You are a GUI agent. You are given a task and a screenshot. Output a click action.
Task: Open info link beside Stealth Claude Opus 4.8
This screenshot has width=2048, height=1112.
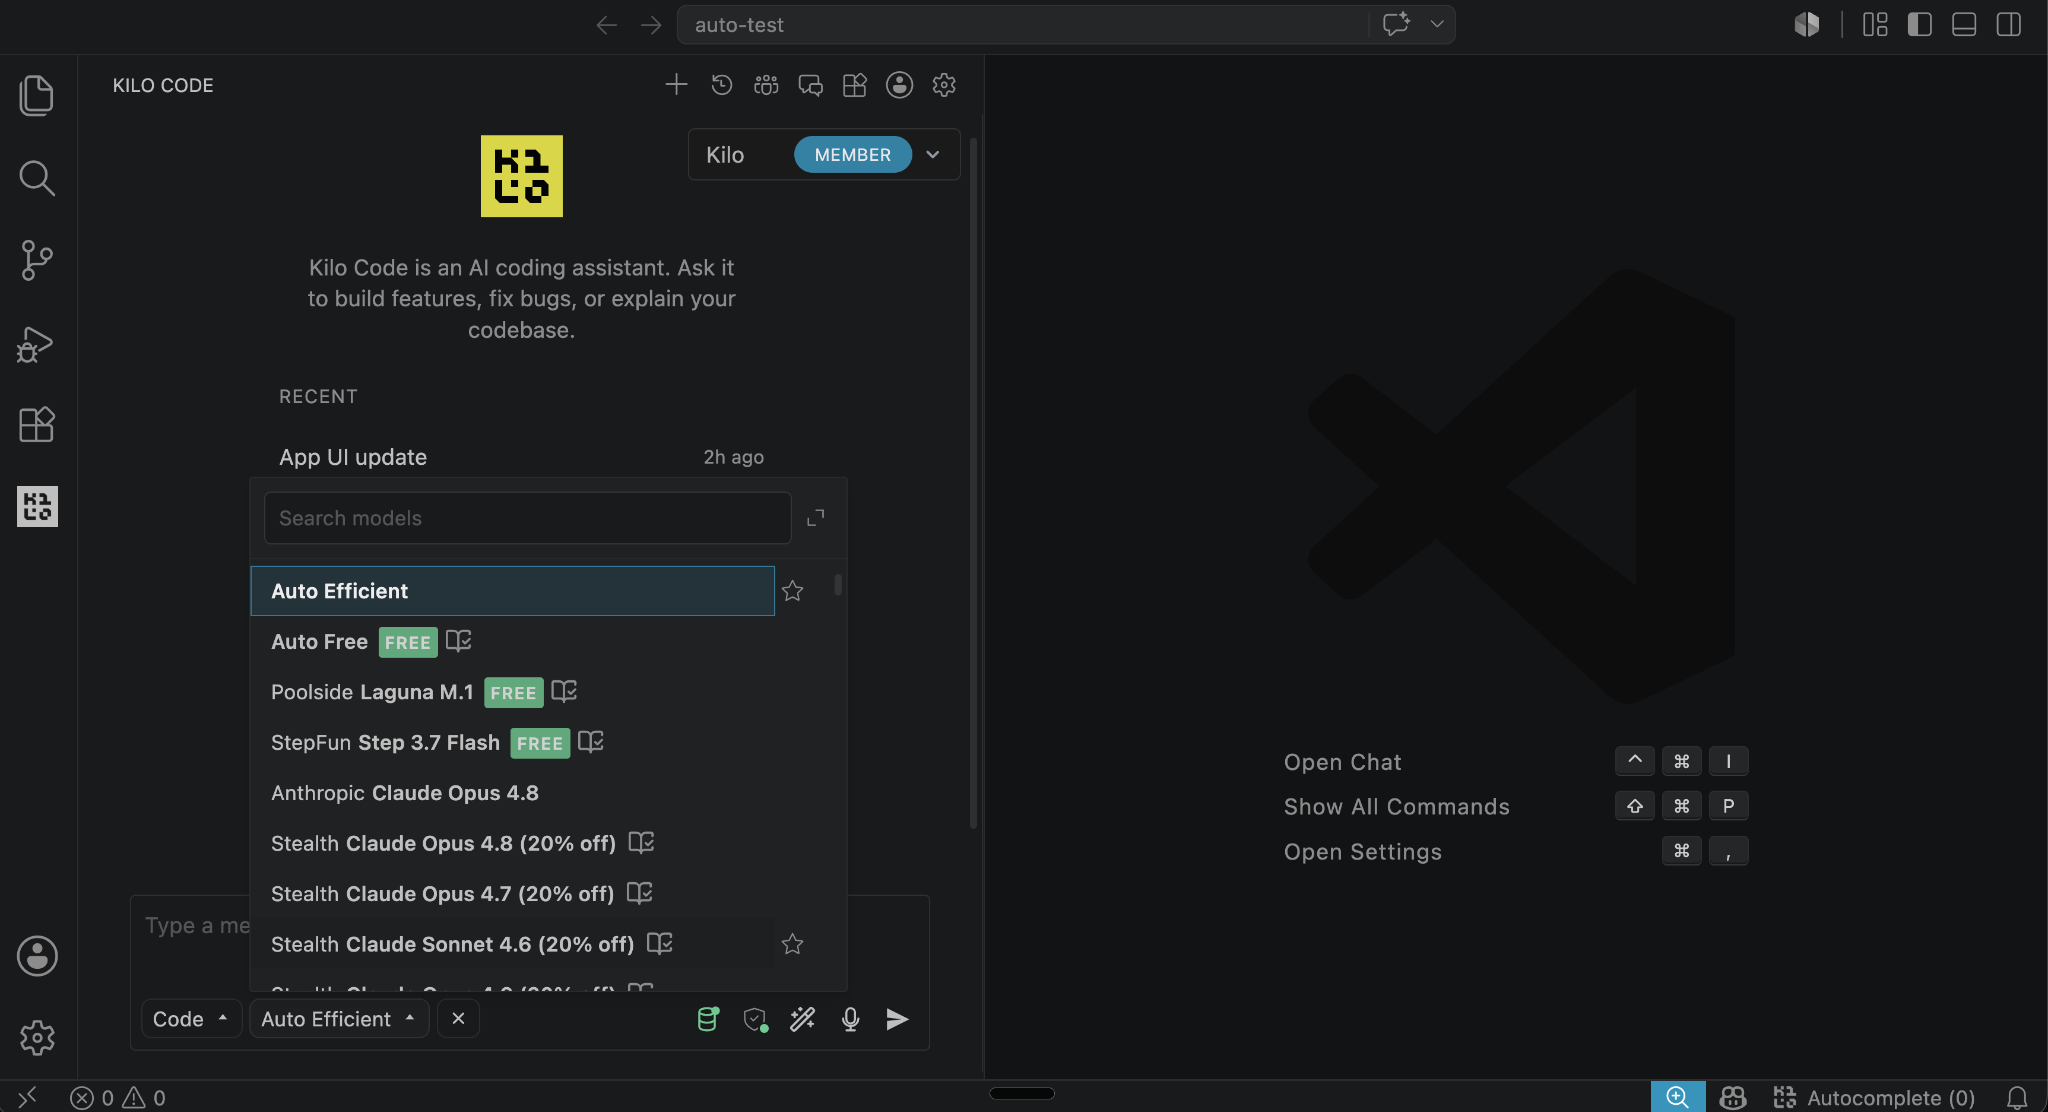coord(642,843)
